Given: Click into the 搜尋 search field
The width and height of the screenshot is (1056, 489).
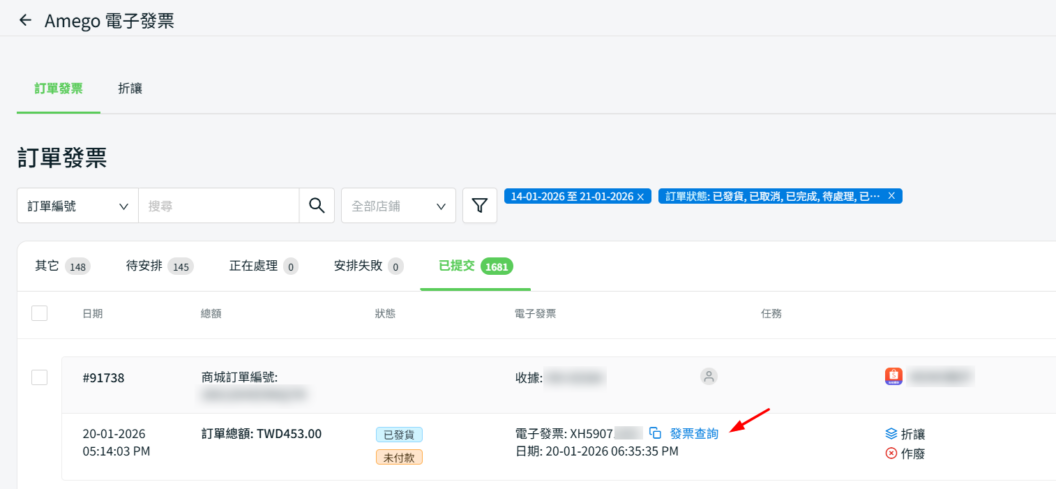Looking at the screenshot, I should (218, 206).
